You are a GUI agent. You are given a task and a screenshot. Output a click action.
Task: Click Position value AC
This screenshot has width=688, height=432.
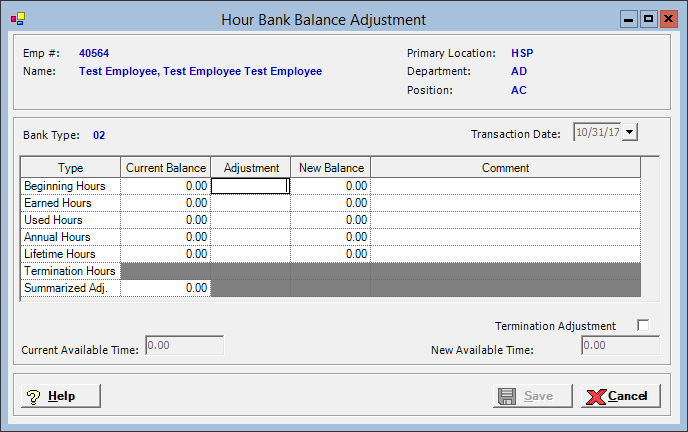519,90
